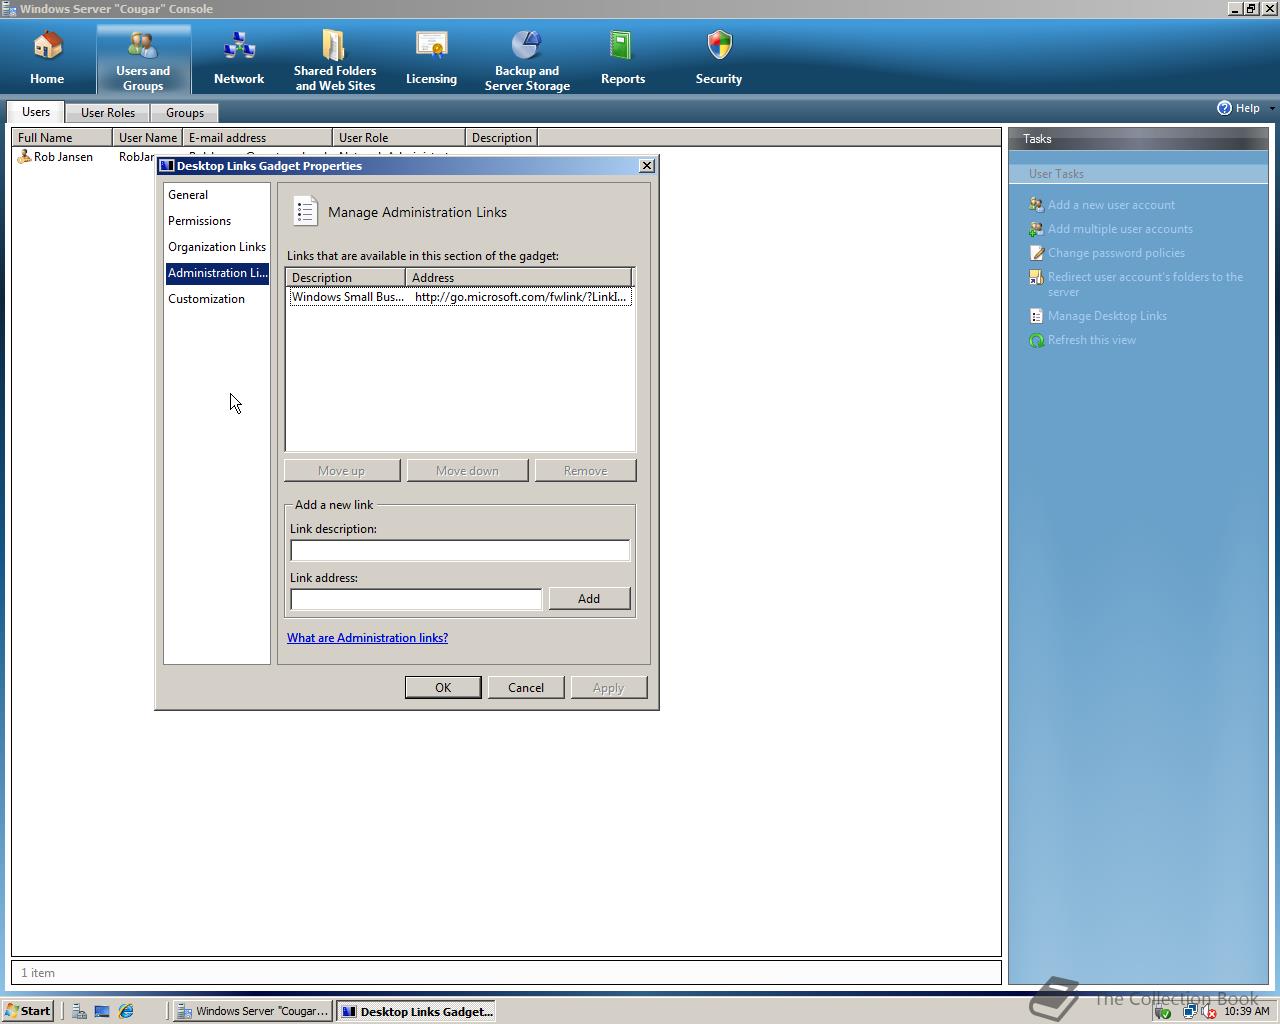Open Server Manager quick launch icon
Viewport: 1280px width, 1024px height.
coord(78,1011)
